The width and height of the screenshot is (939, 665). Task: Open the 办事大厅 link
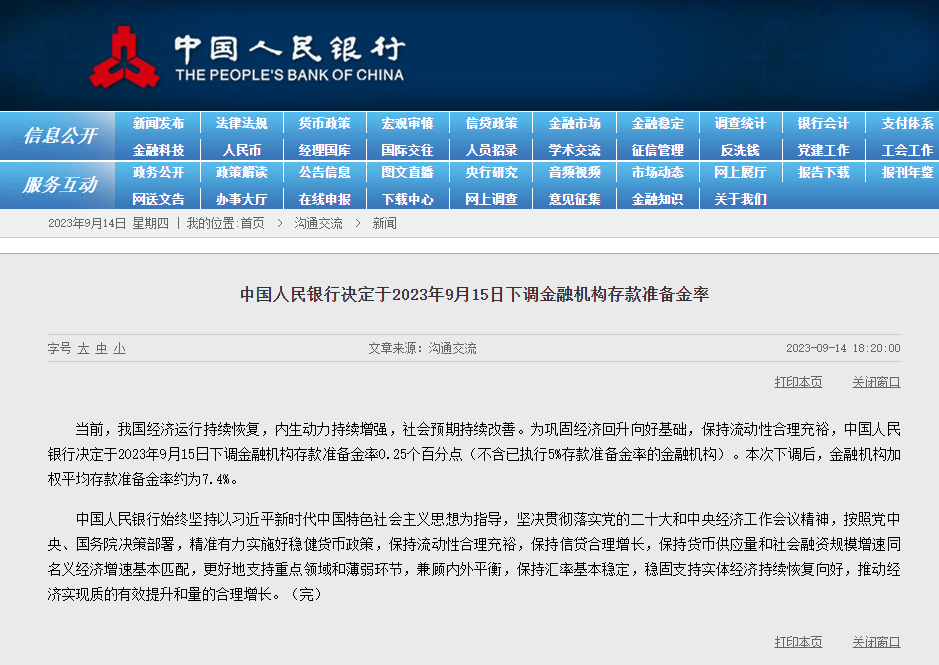point(241,199)
